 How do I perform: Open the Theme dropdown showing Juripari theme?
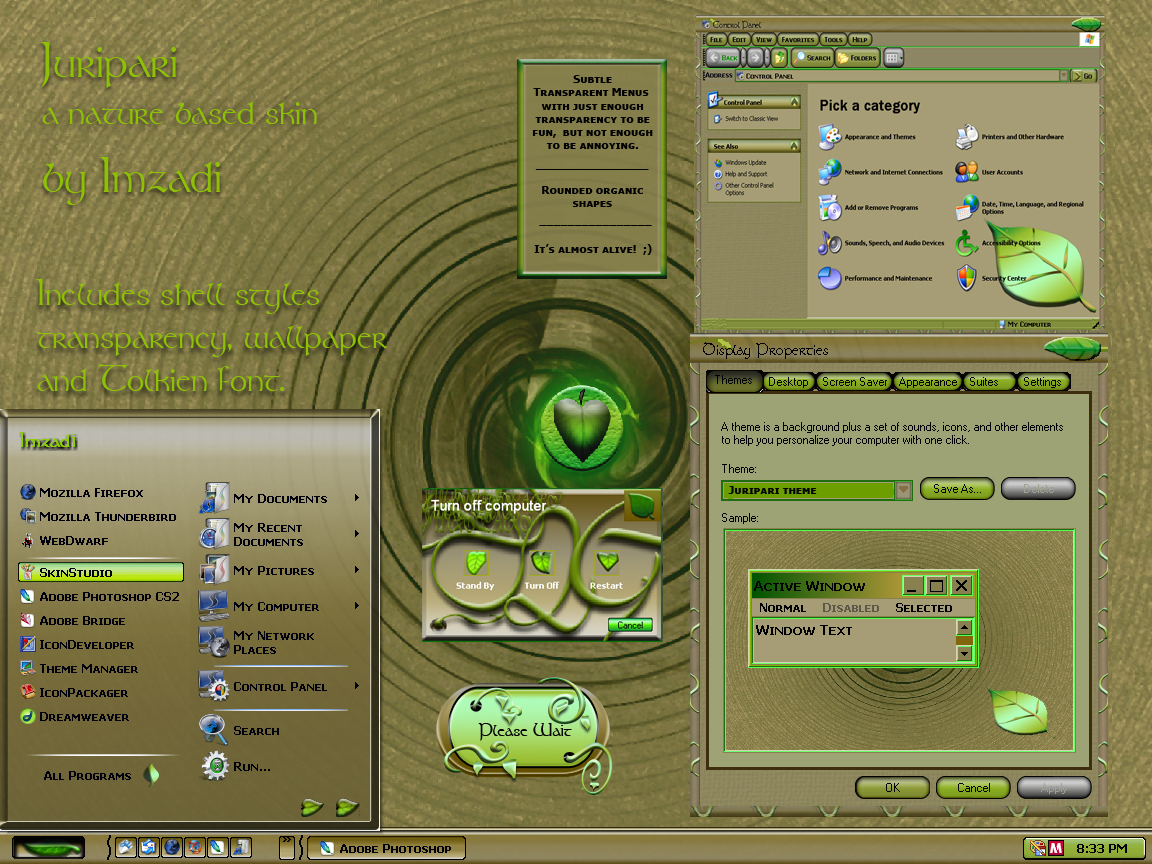(x=903, y=490)
